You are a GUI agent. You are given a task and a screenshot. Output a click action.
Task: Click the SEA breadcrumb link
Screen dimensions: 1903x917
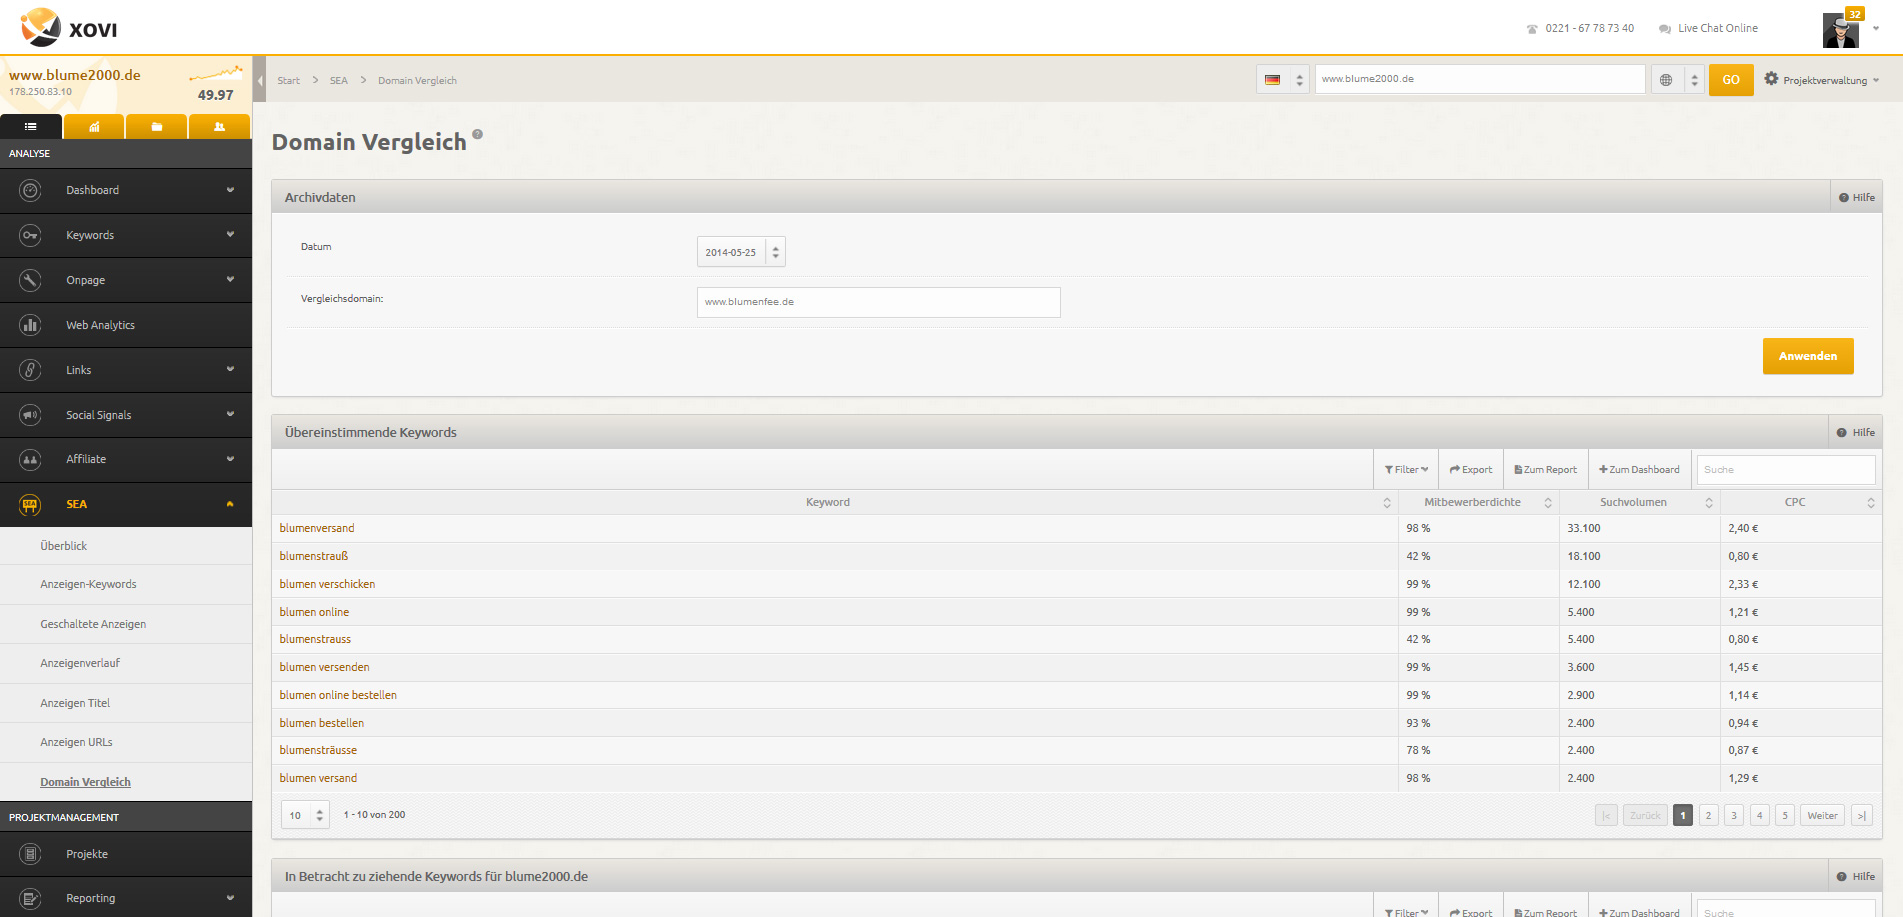(x=339, y=81)
